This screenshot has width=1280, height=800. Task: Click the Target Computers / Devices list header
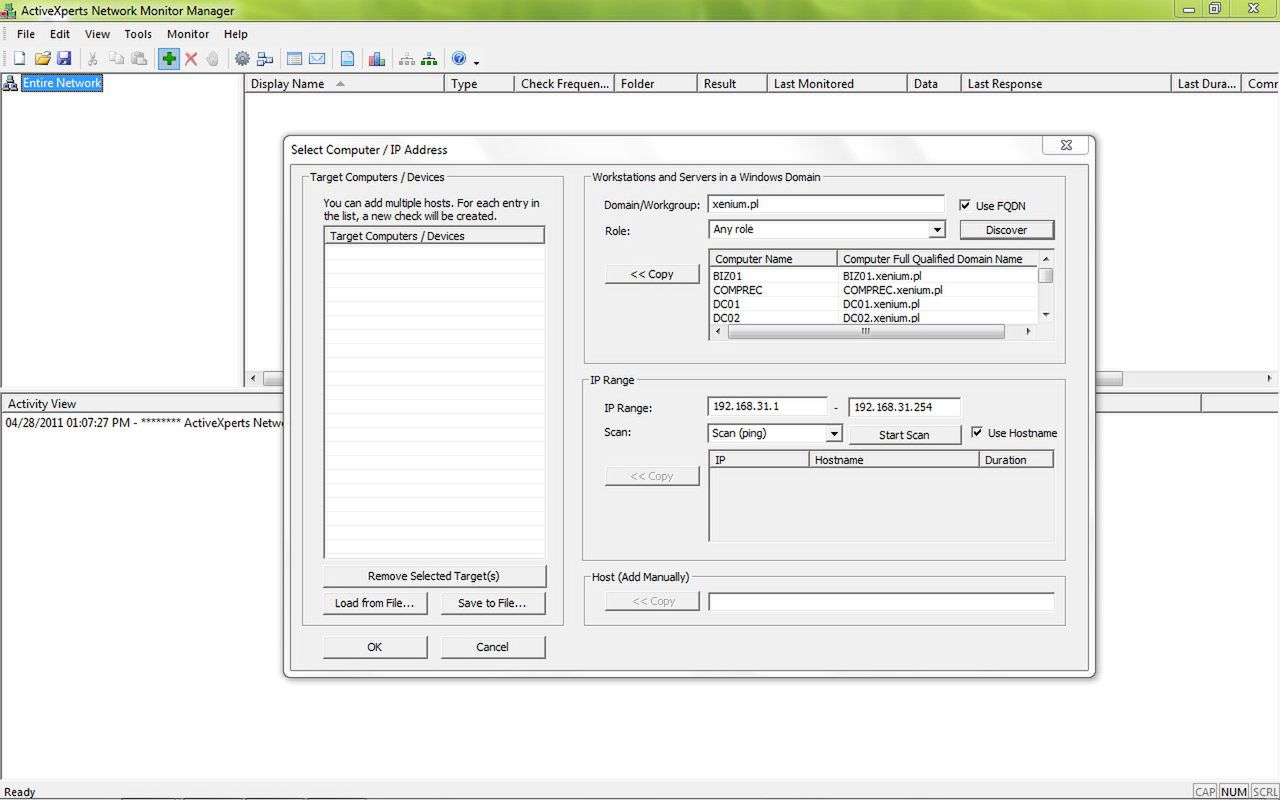pos(434,236)
